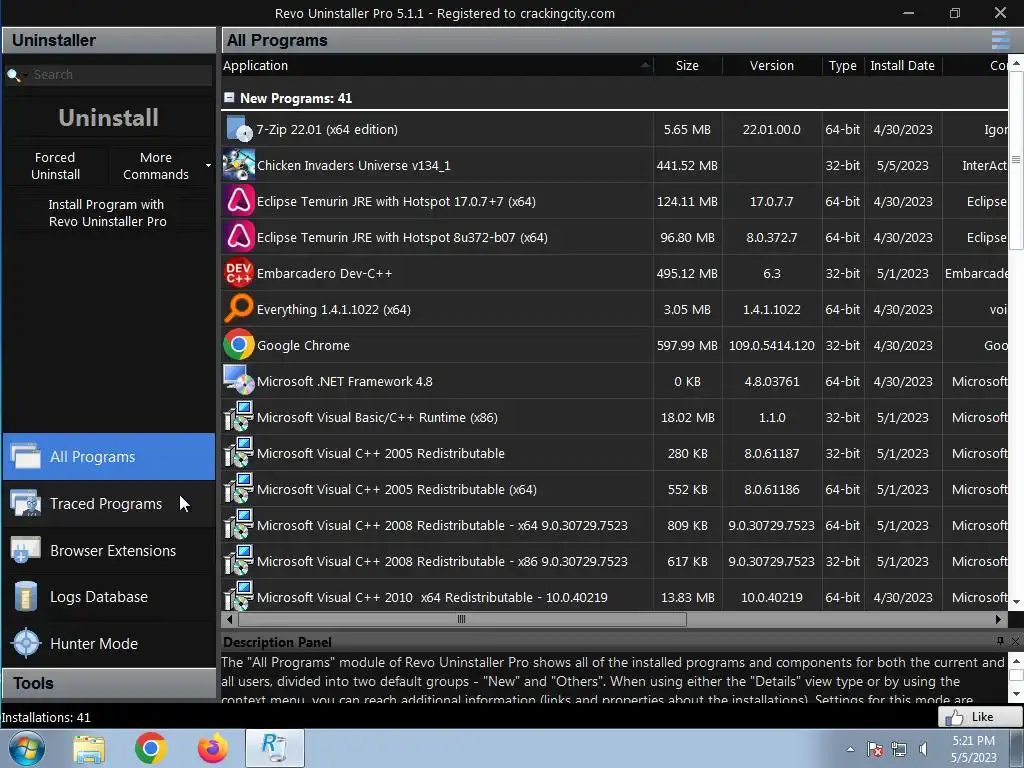Click the 7-Zip 22.01 program icon

point(239,129)
